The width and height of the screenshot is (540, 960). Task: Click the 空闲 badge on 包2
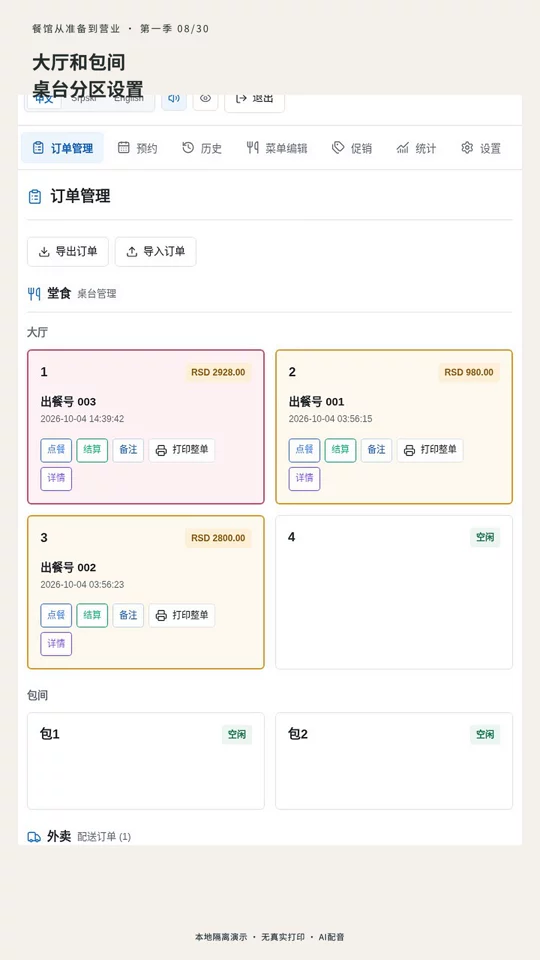point(485,735)
